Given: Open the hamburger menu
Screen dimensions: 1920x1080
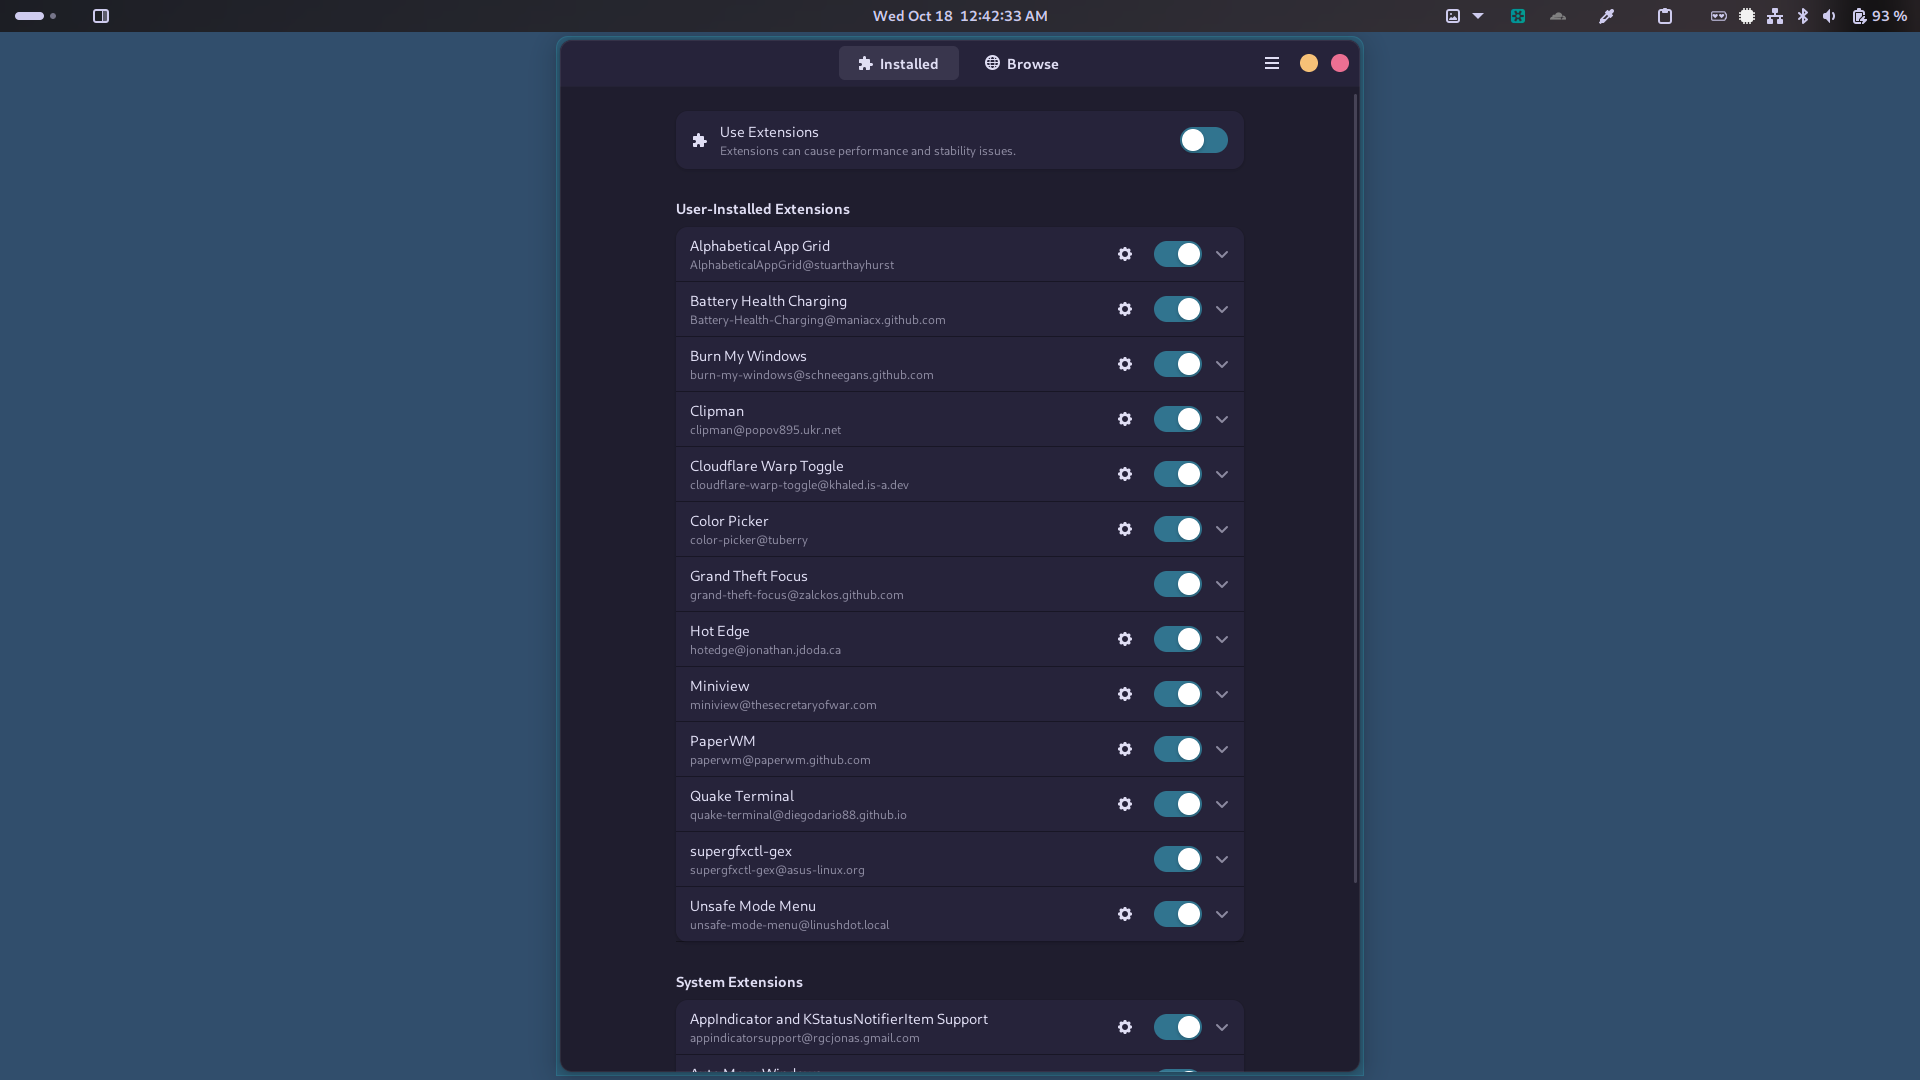Looking at the screenshot, I should (1271, 62).
